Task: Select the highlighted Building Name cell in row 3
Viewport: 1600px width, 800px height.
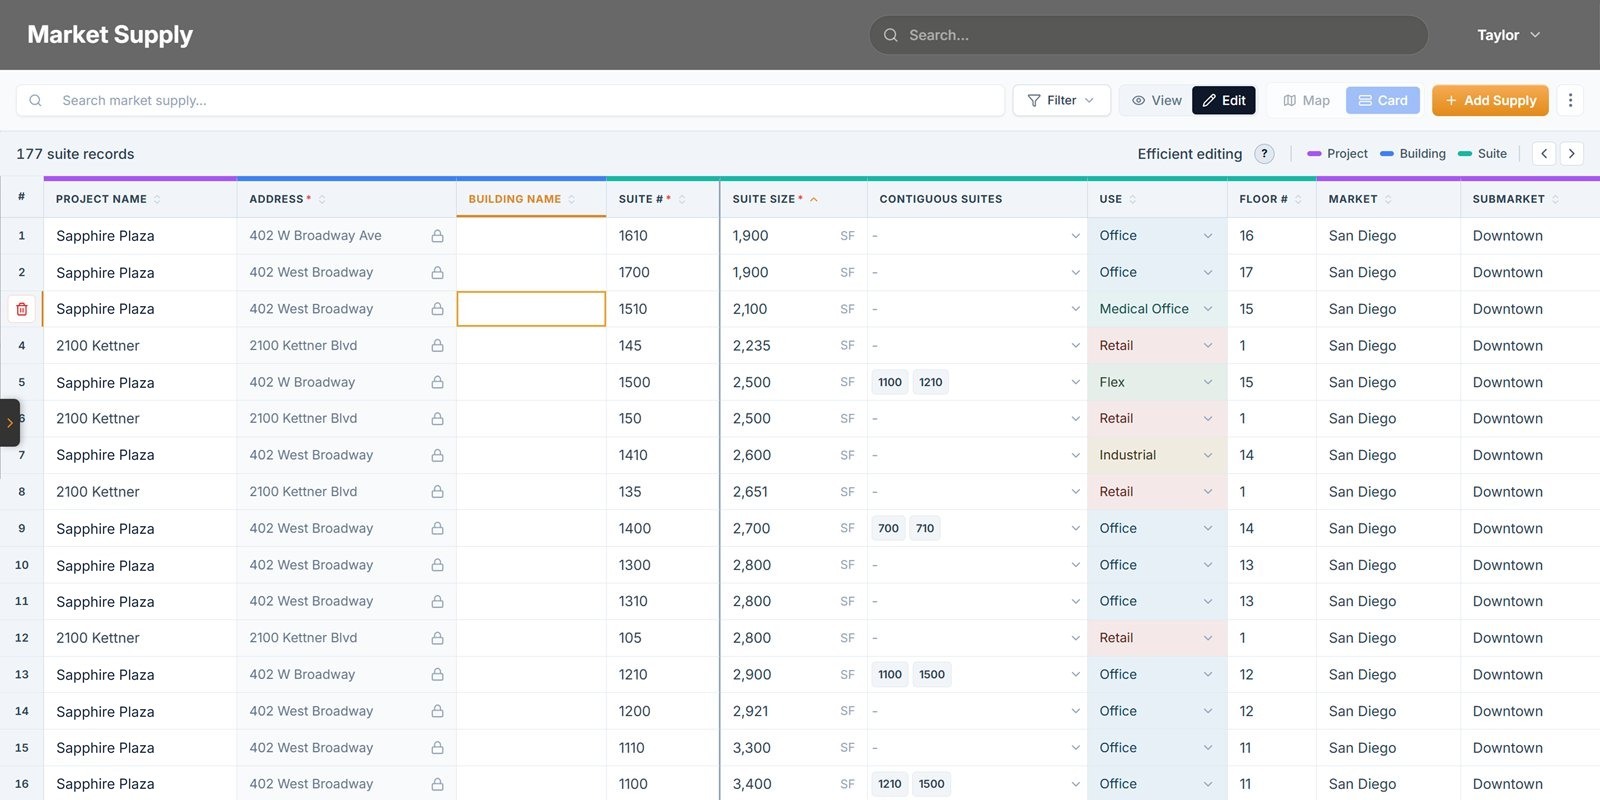Action: click(x=531, y=309)
